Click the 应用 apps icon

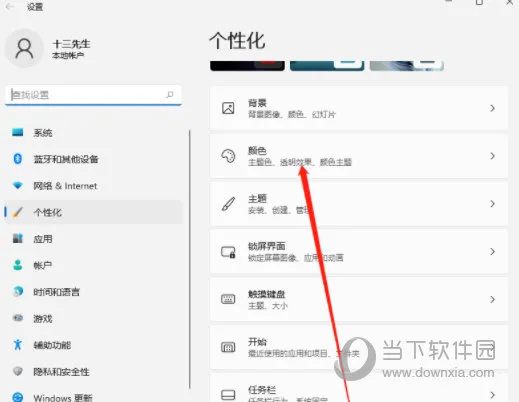coord(18,238)
